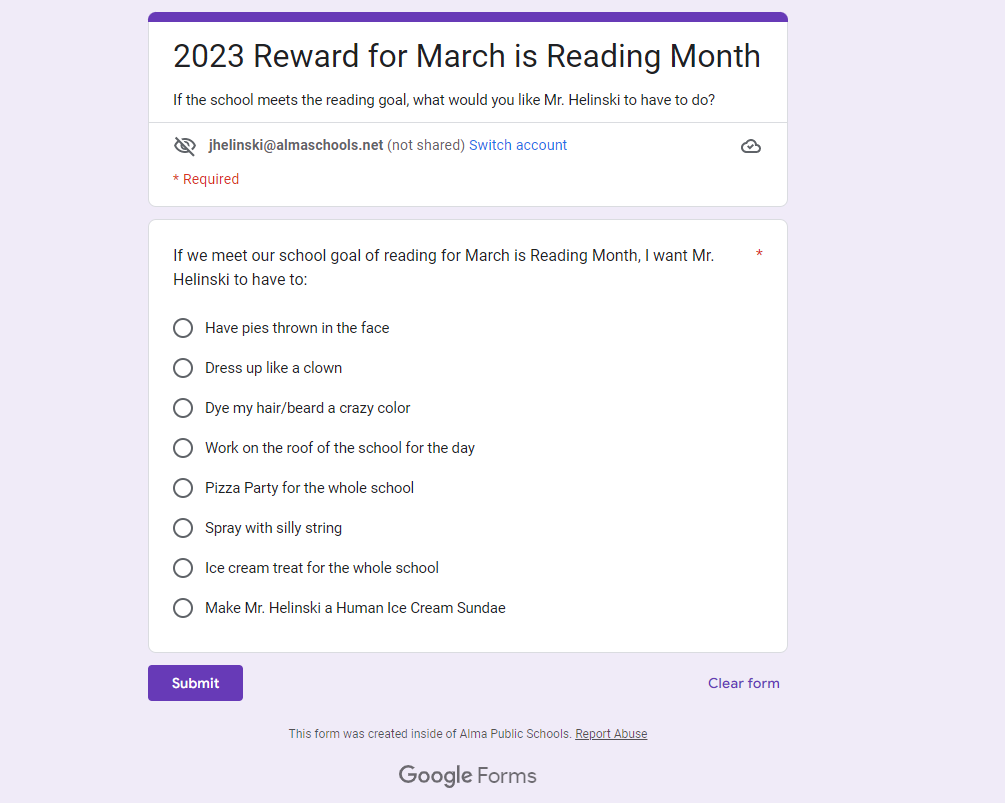Choose "Pizza Party for the whole school"
The image size is (1005, 803).
183,488
